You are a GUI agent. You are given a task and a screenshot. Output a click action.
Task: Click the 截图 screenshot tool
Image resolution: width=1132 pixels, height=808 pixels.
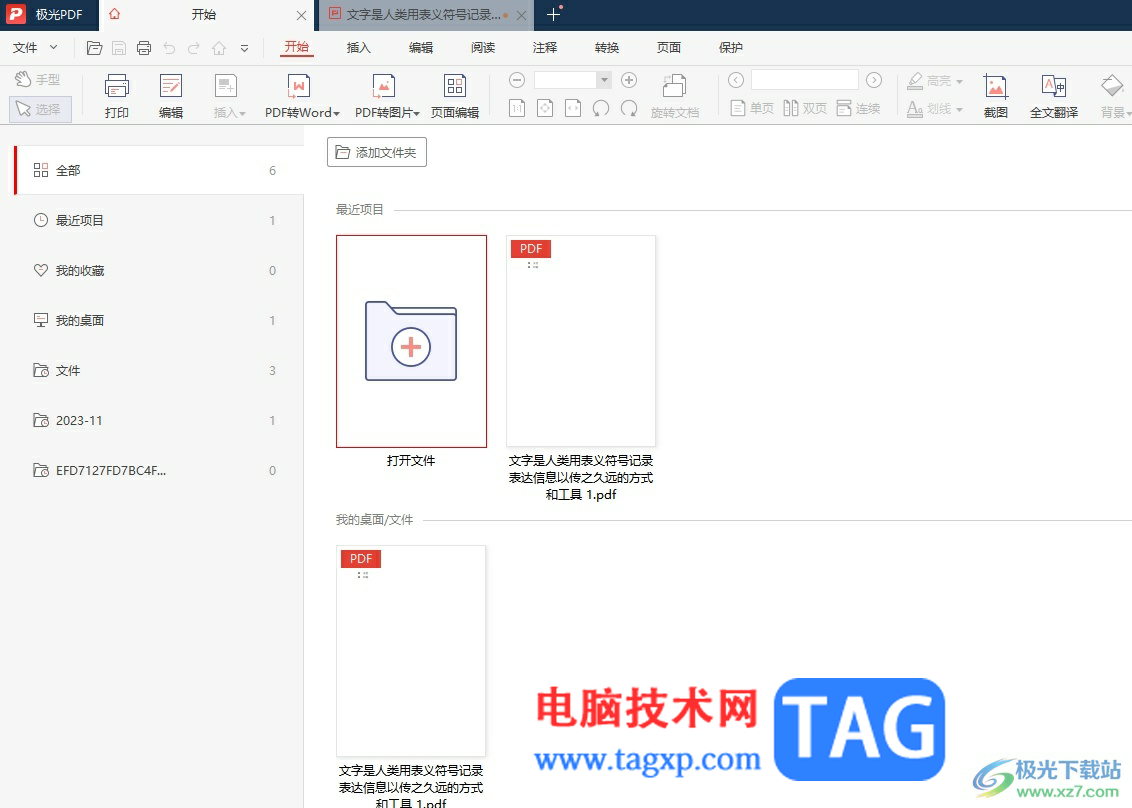click(996, 96)
